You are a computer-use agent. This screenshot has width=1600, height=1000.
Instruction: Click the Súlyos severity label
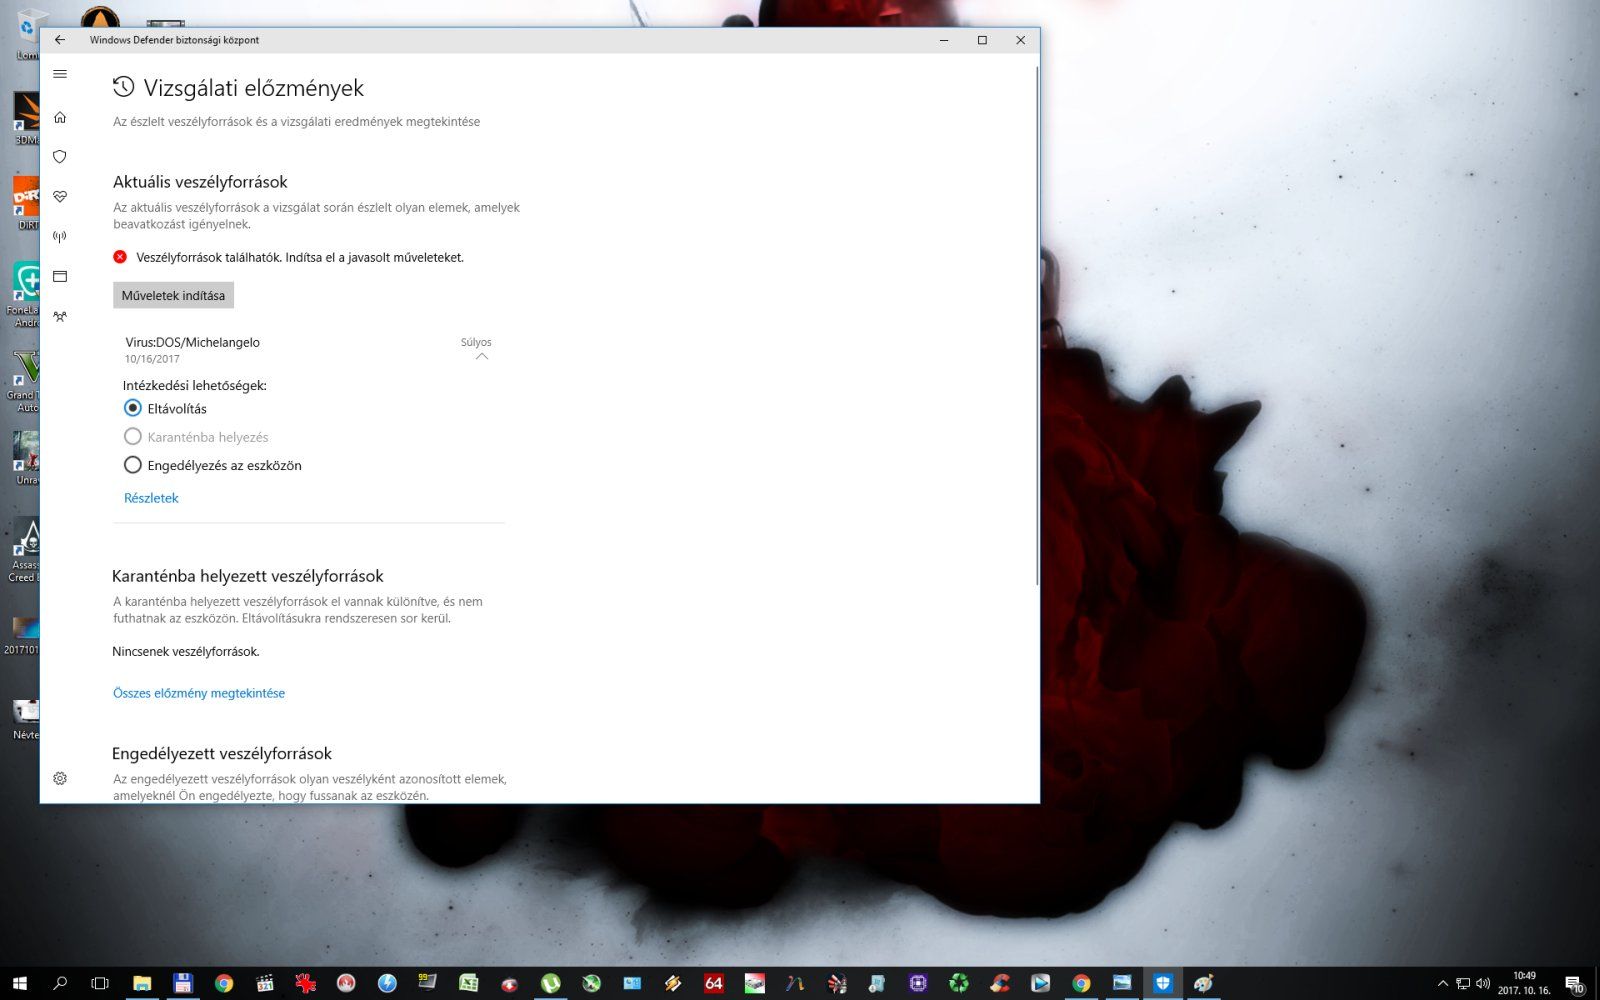click(x=476, y=342)
